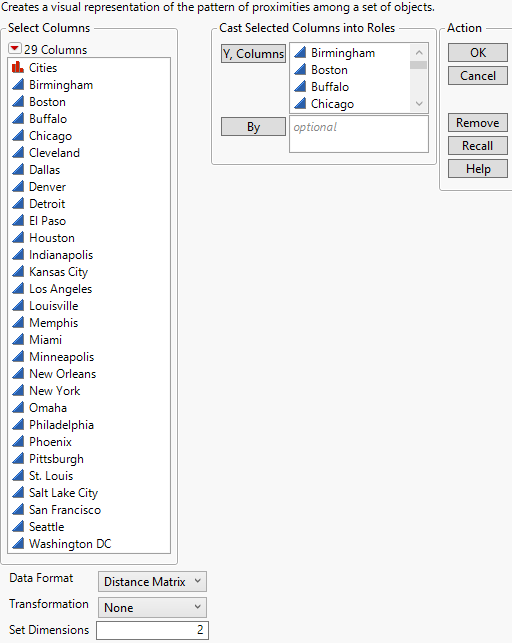Click the continuous icon beside Cleveland
512x643 pixels.
[x=18, y=153]
